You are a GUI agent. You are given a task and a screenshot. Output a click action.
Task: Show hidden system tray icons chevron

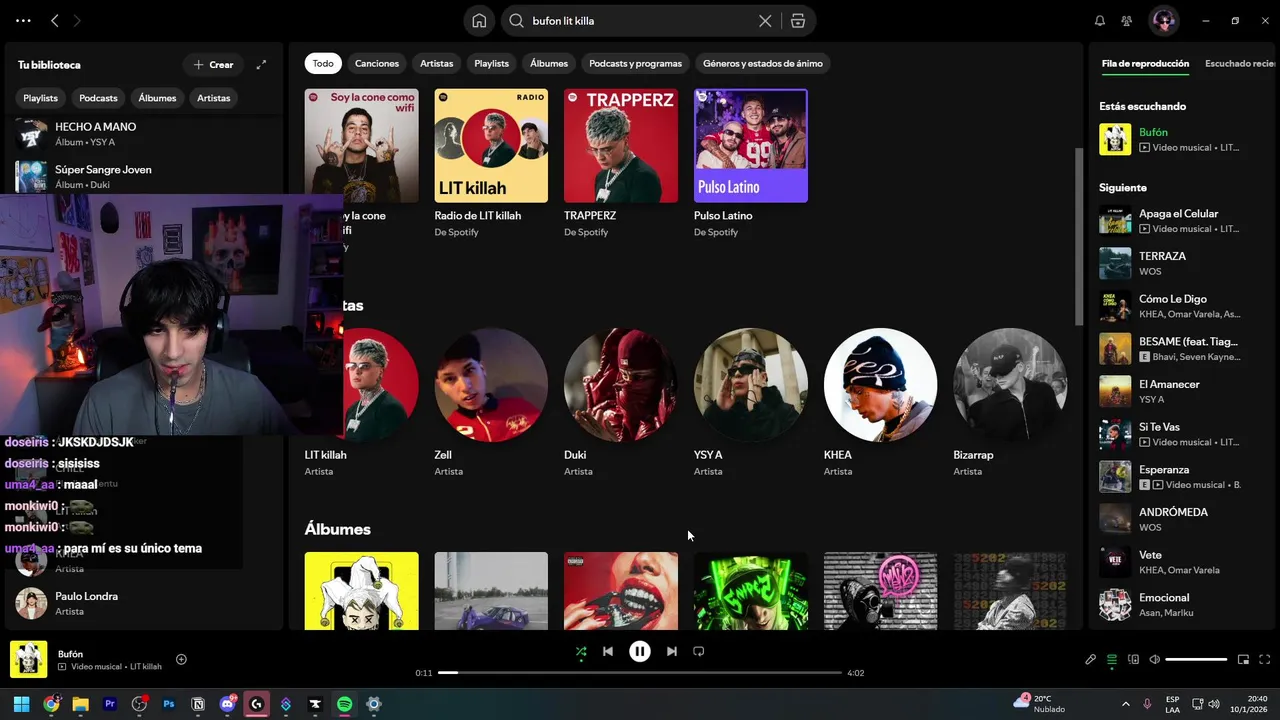(x=1125, y=704)
